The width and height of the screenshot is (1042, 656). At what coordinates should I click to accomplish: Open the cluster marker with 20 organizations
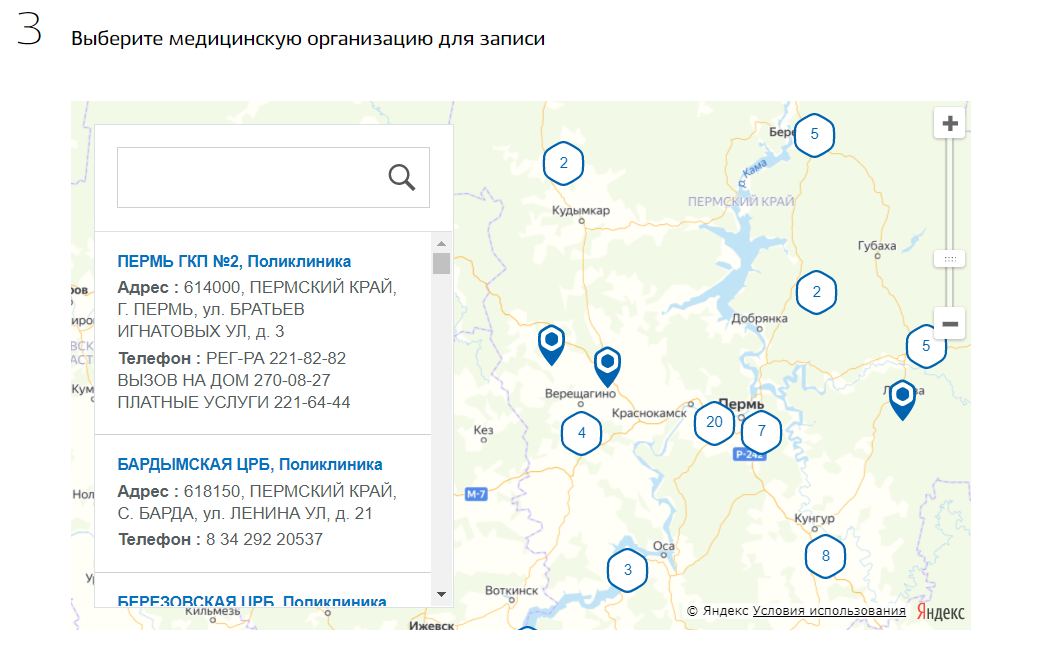click(x=714, y=422)
